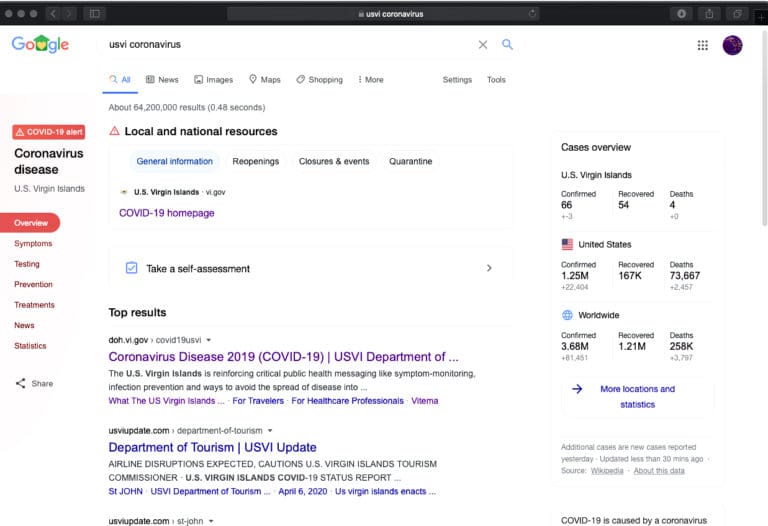This screenshot has width=768, height=526.
Task: Click the Worldwide Confirmed 3.68M value
Action: pos(575,346)
